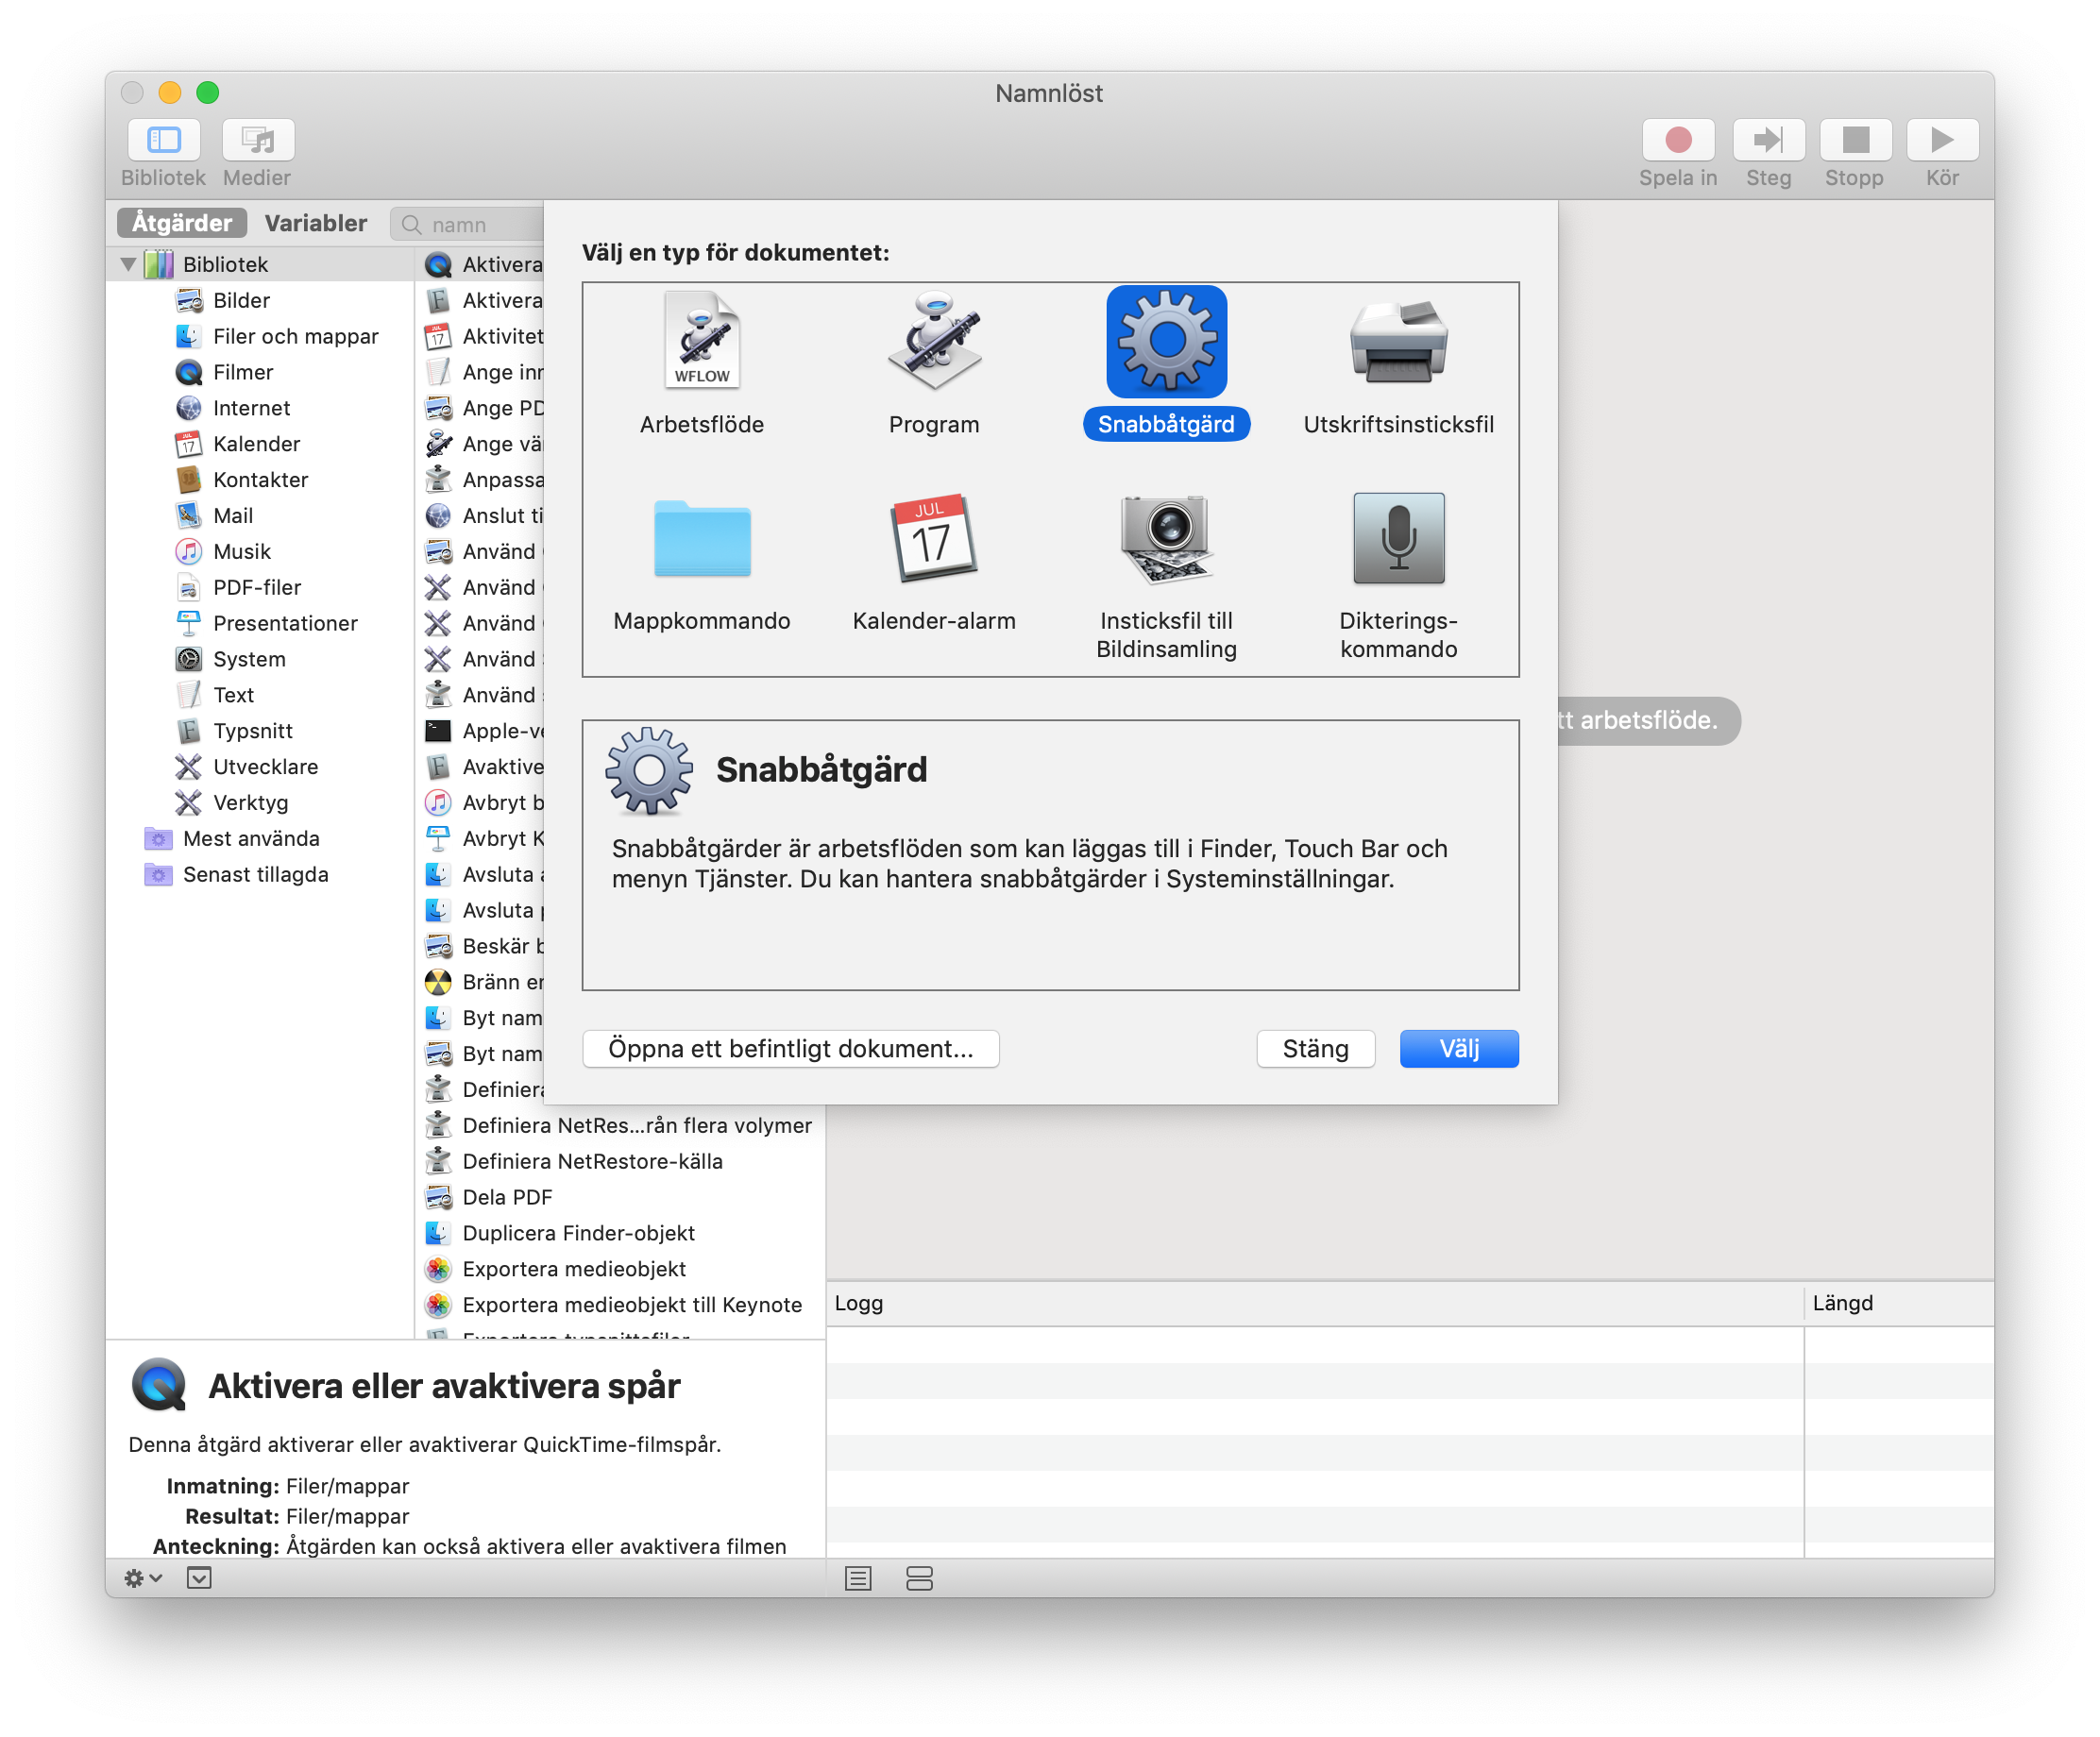Choose the Program document type icon
Screen dimensions: 2100x1737
(x=934, y=341)
